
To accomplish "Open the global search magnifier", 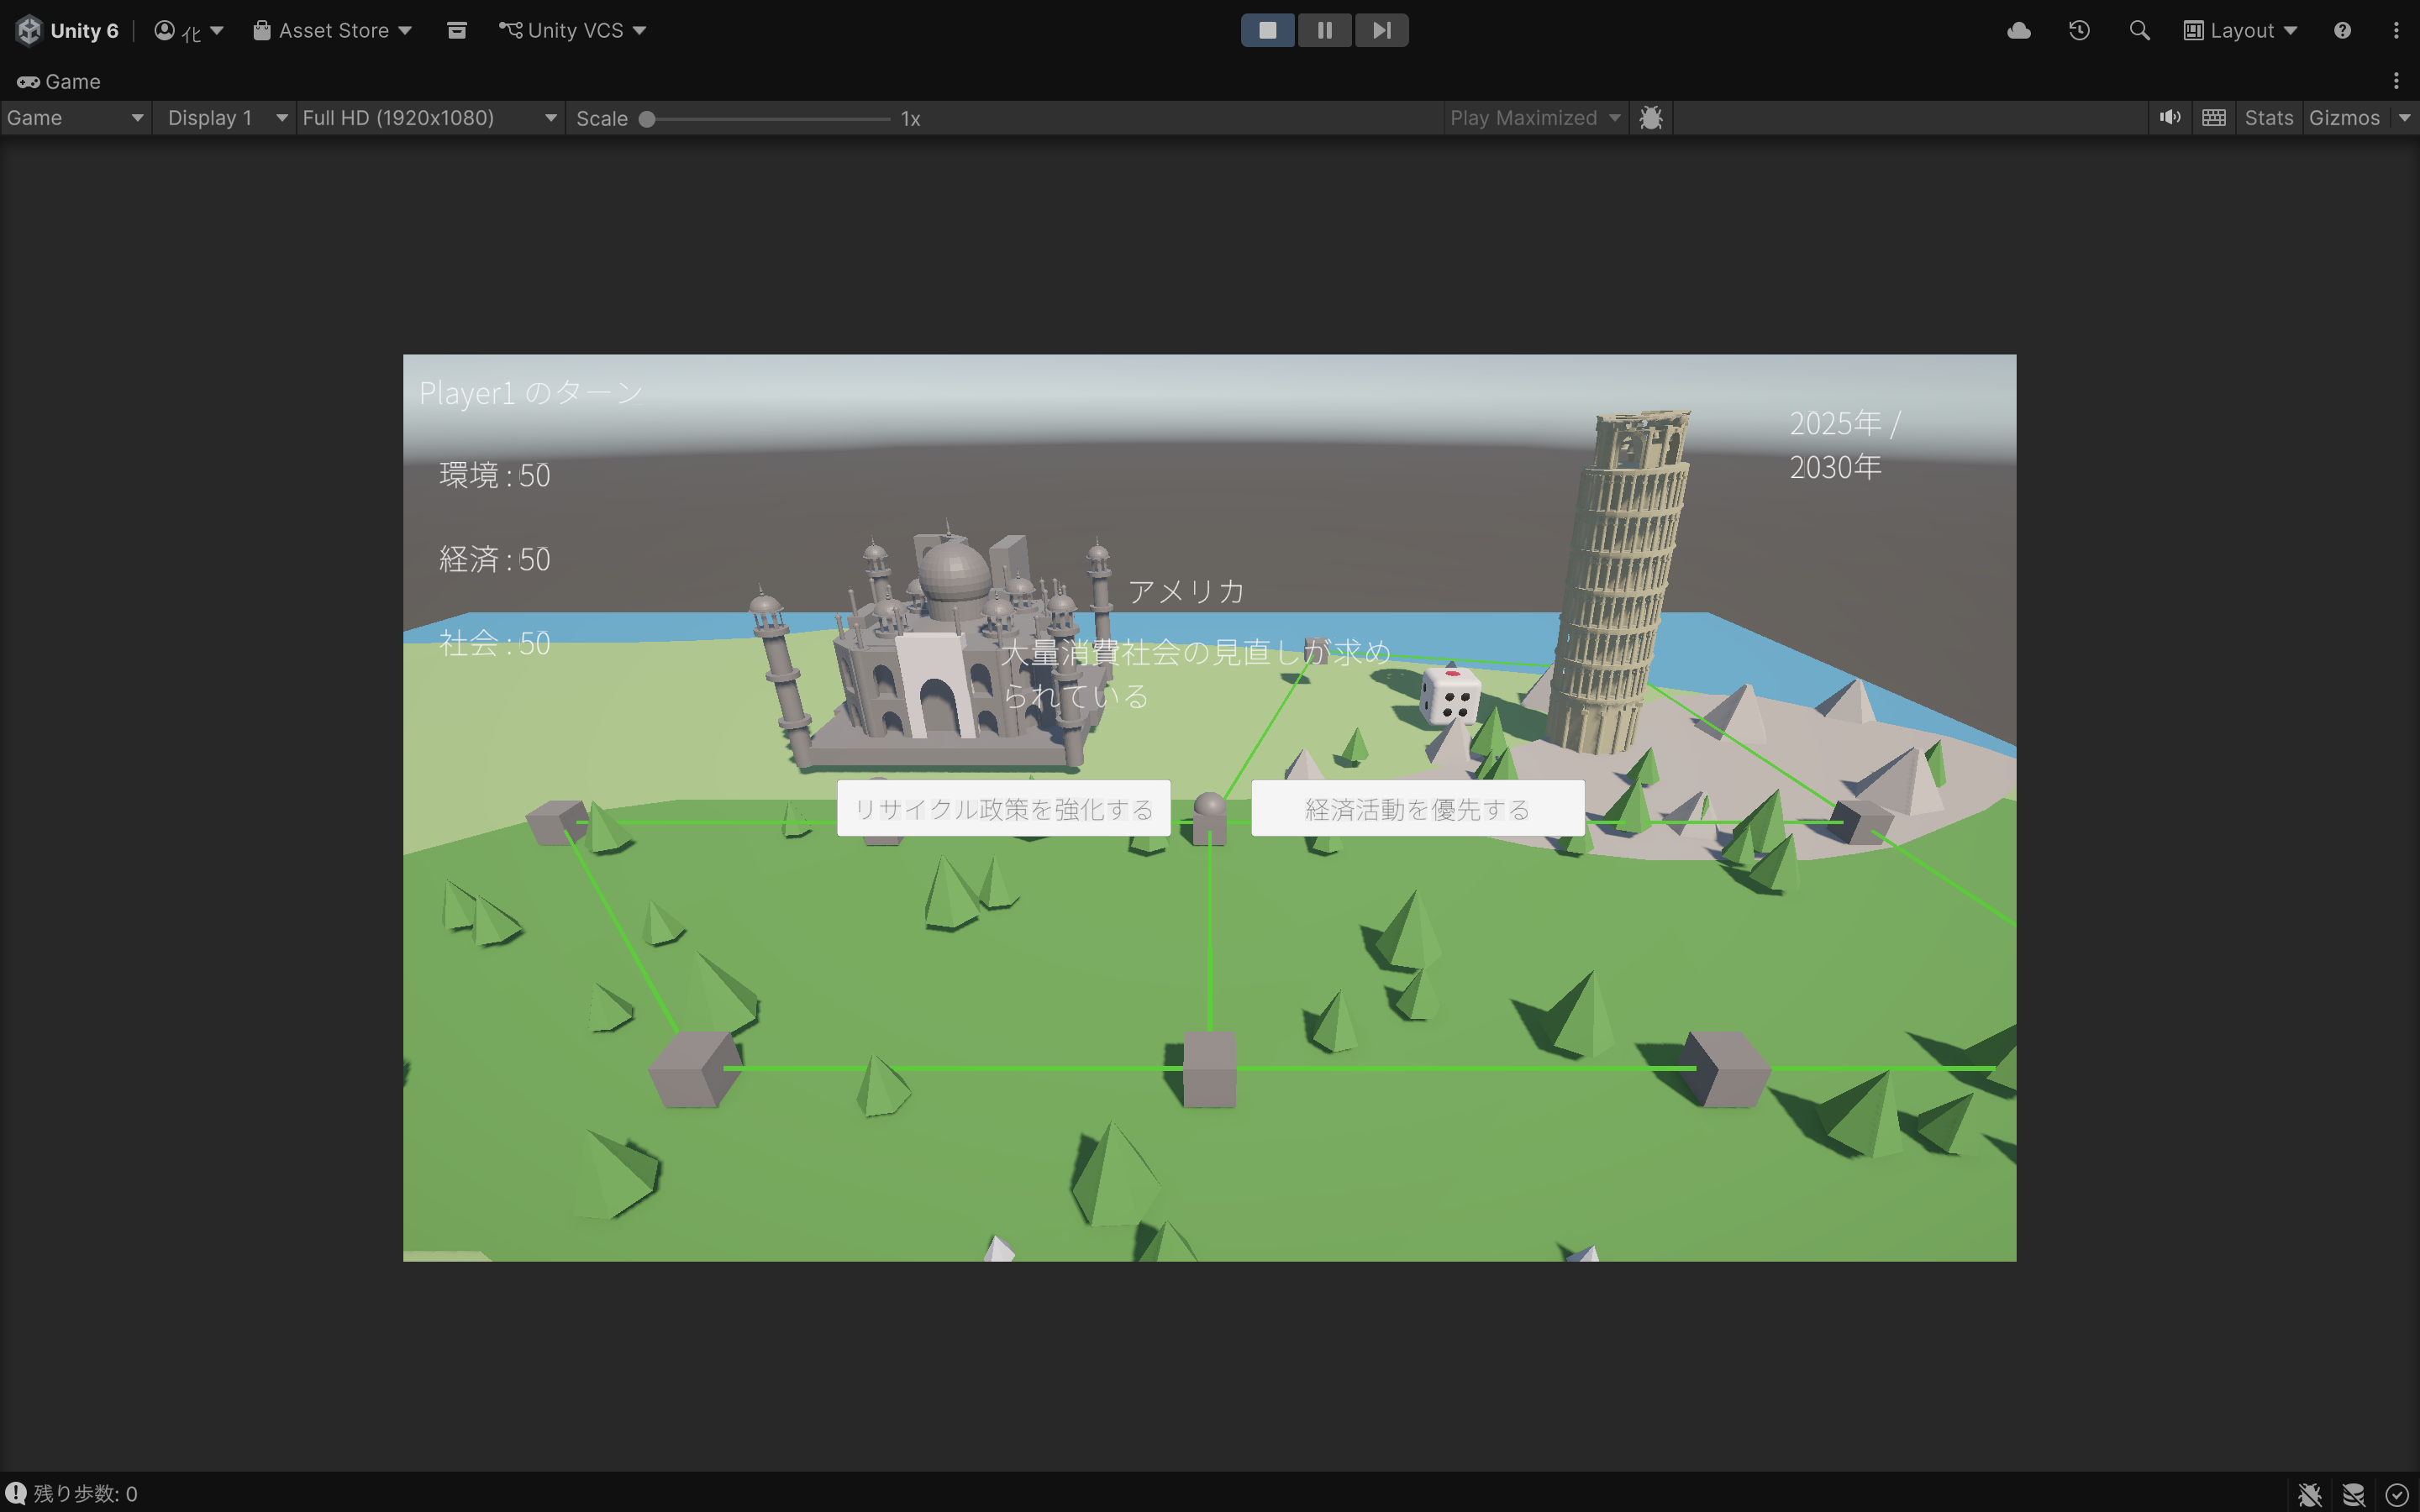I will coord(2139,30).
